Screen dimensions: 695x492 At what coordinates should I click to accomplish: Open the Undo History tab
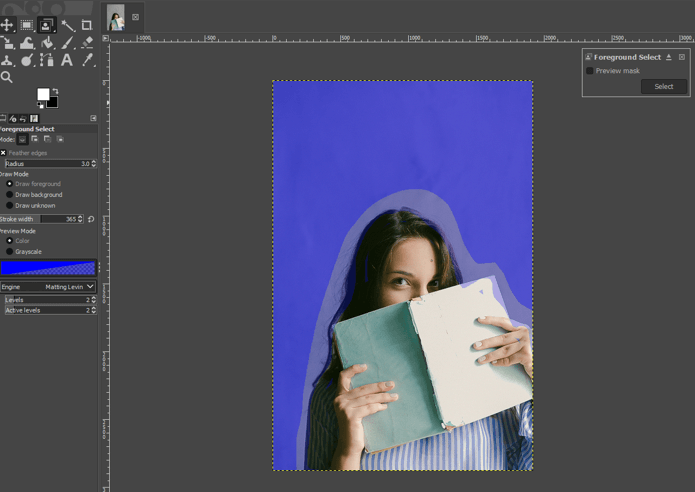pos(23,118)
